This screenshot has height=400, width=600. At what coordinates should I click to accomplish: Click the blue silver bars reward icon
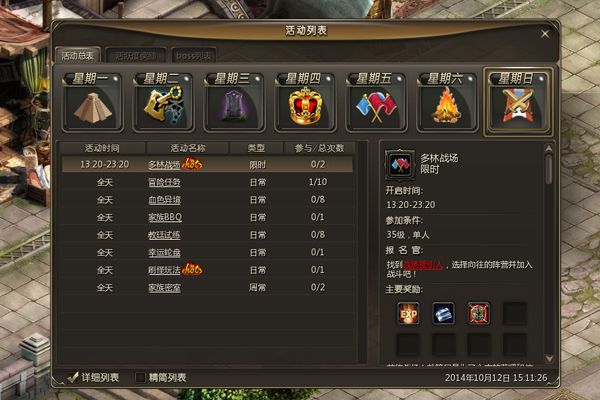443,313
